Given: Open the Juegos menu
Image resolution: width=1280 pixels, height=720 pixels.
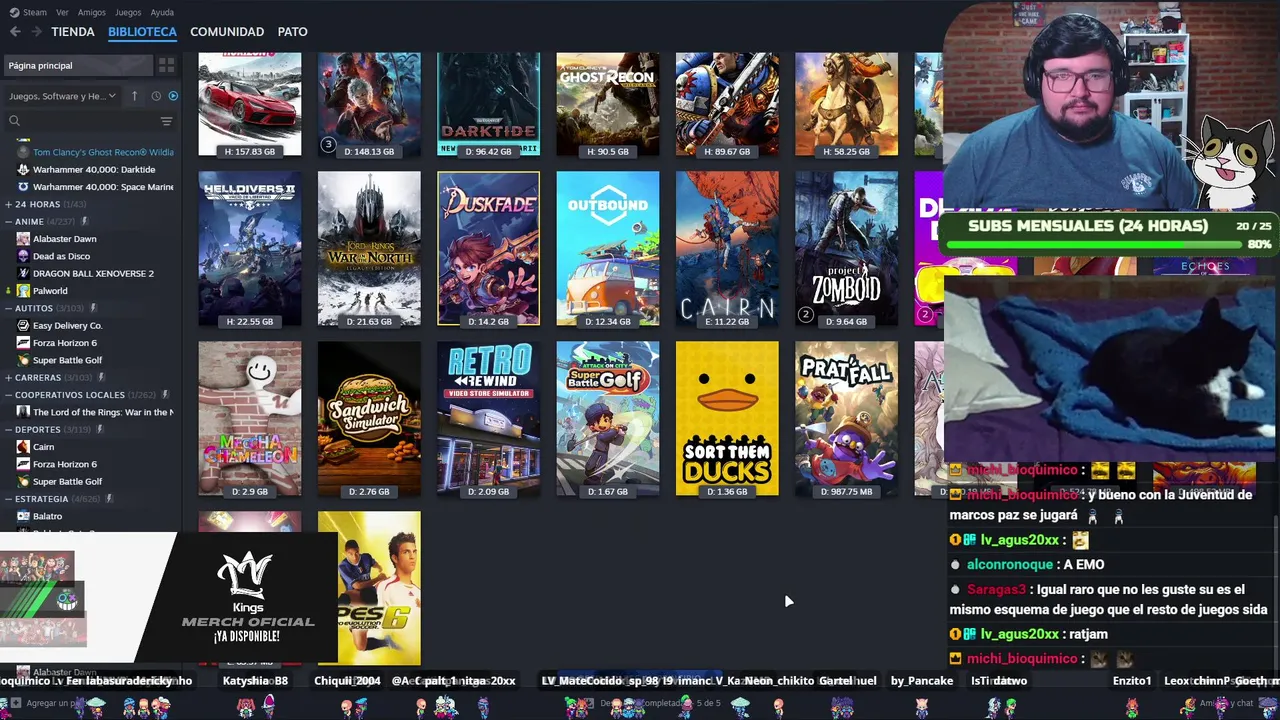Looking at the screenshot, I should tap(128, 12).
